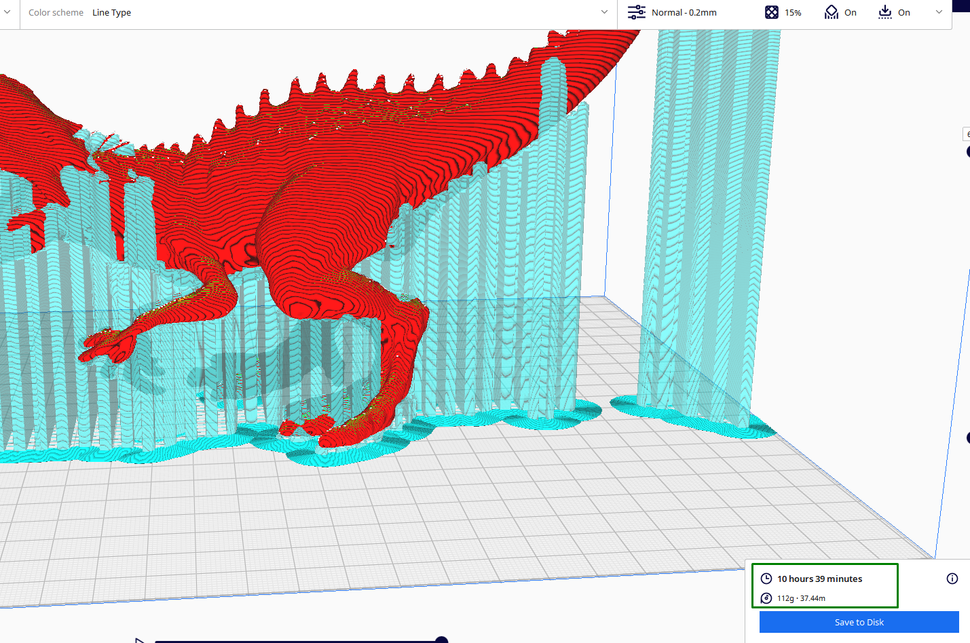Click the Color scheme menu label
This screenshot has width=970, height=643.
tap(55, 12)
